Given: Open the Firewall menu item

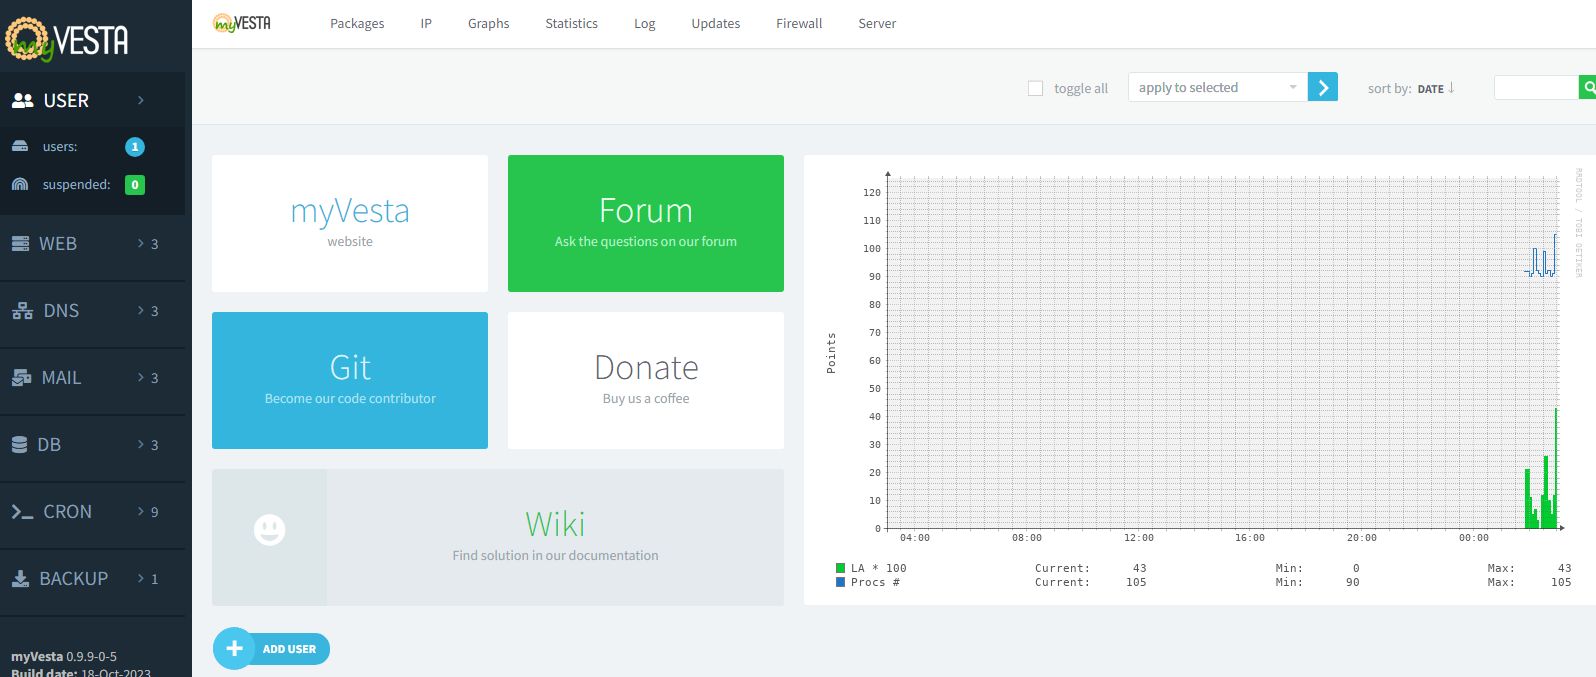Looking at the screenshot, I should [799, 23].
